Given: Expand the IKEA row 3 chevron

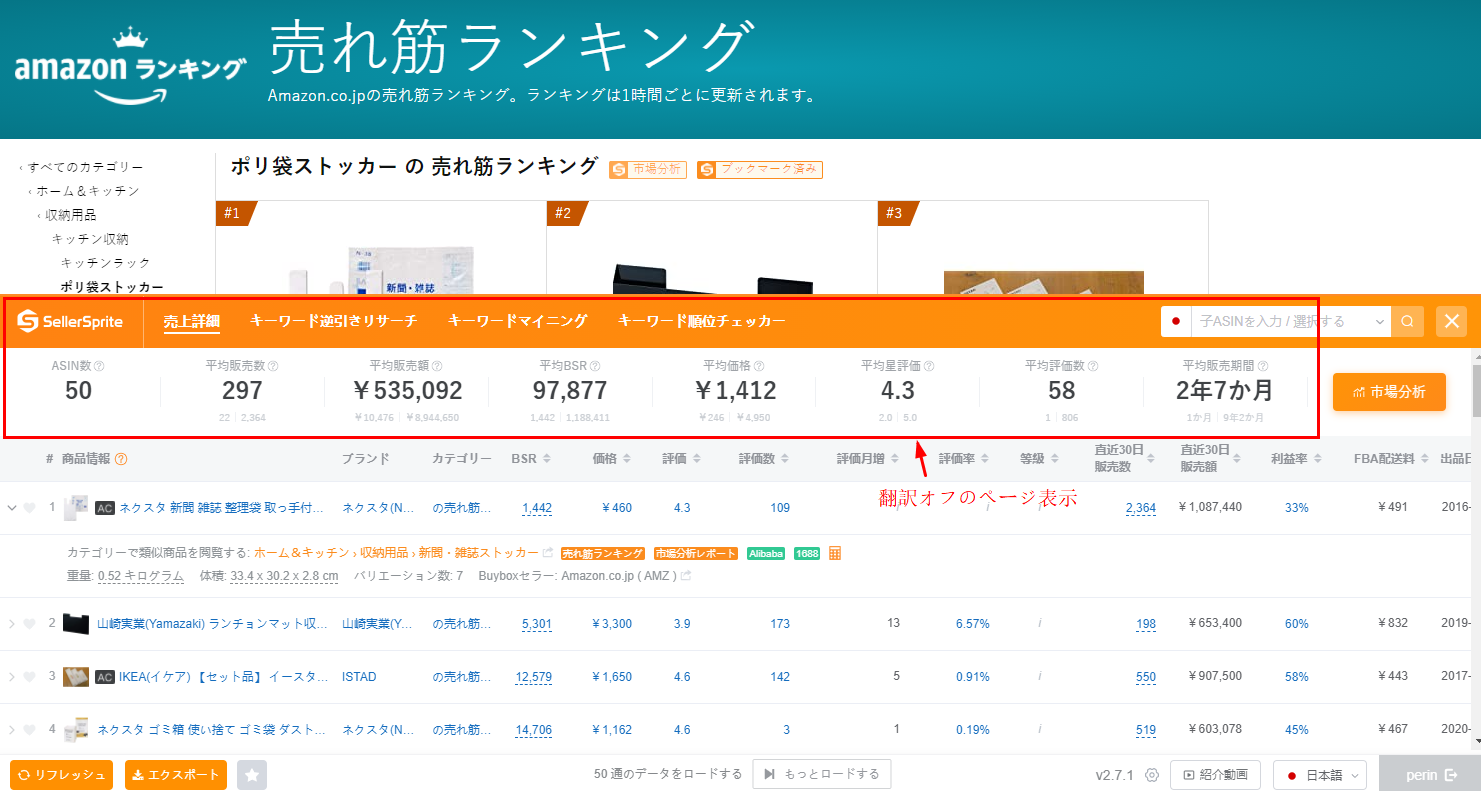Looking at the screenshot, I should tap(12, 676).
